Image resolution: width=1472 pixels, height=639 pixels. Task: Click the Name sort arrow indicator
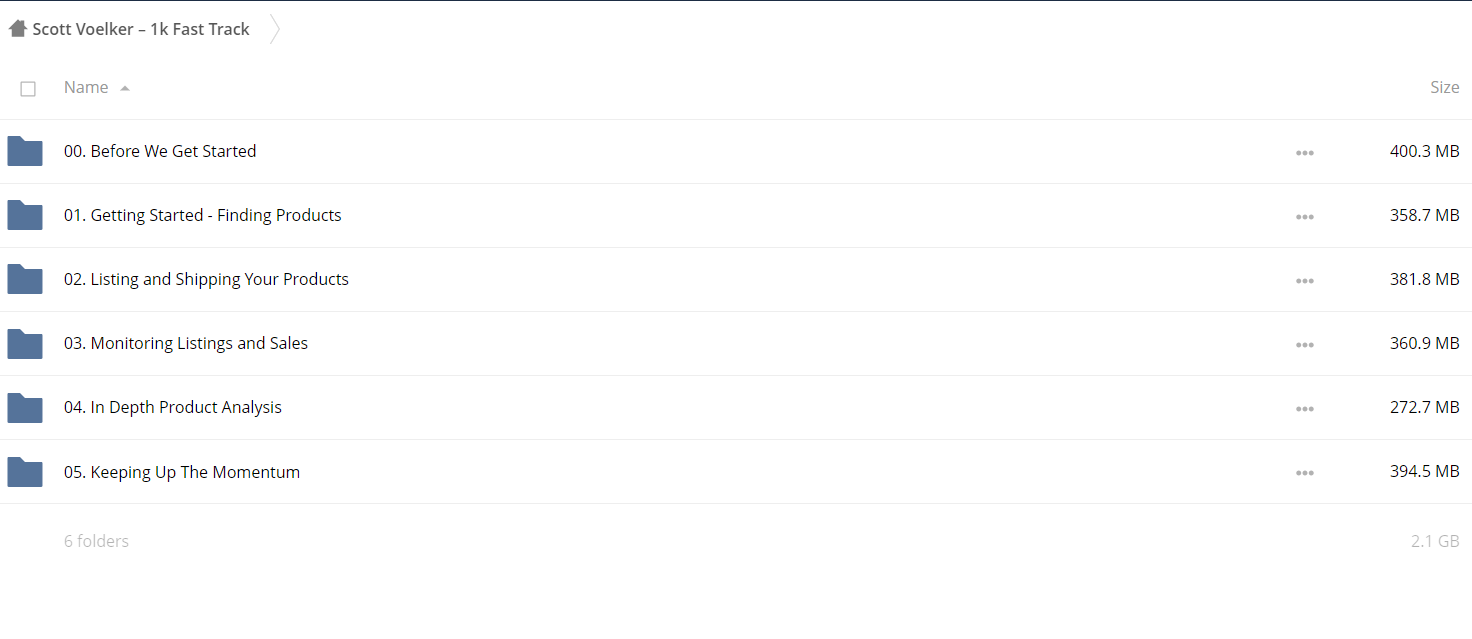(x=125, y=88)
